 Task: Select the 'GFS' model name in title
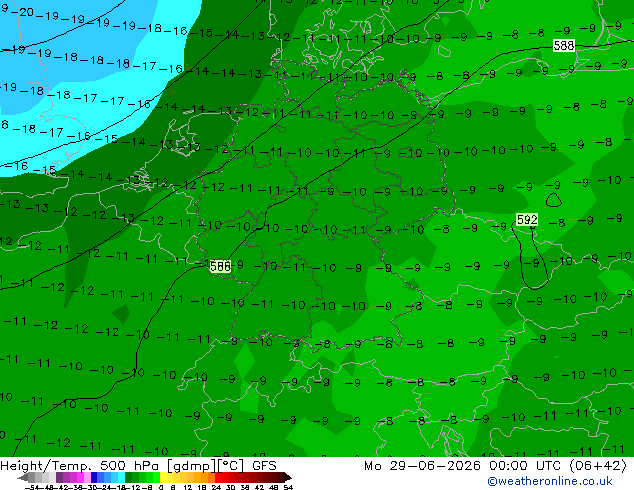(264, 466)
